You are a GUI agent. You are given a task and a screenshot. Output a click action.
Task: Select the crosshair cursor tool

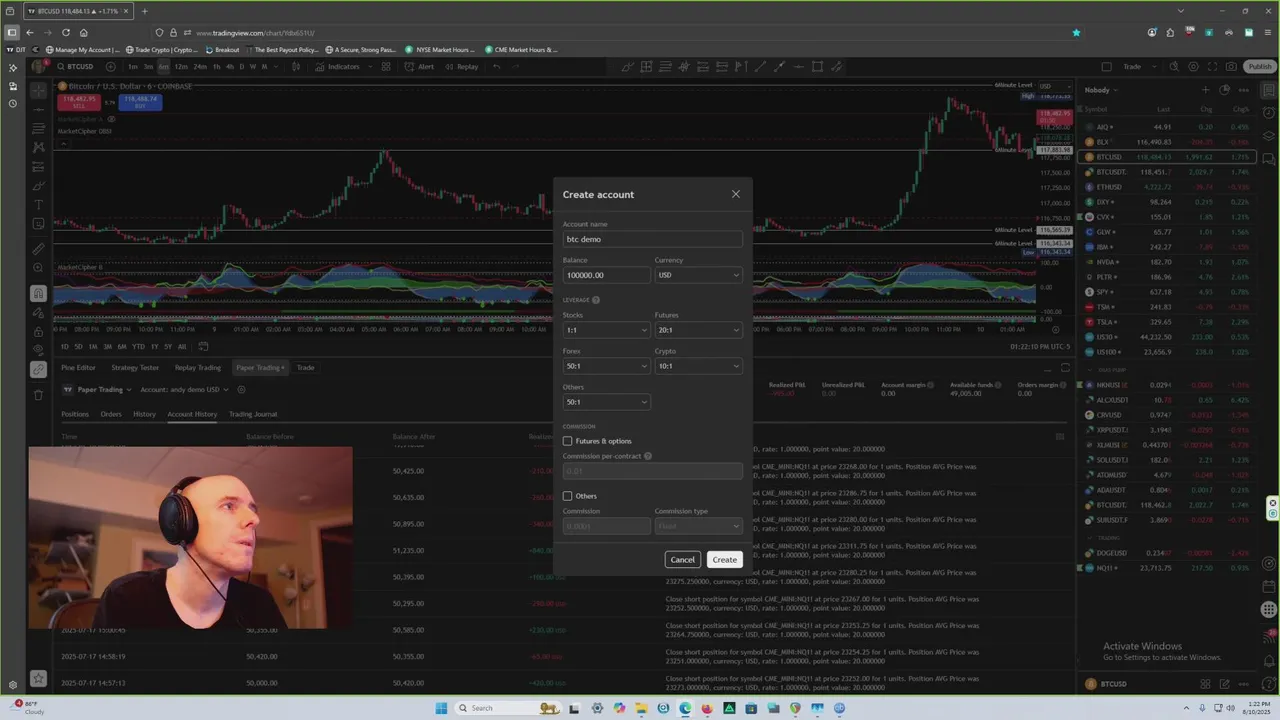pos(38,90)
